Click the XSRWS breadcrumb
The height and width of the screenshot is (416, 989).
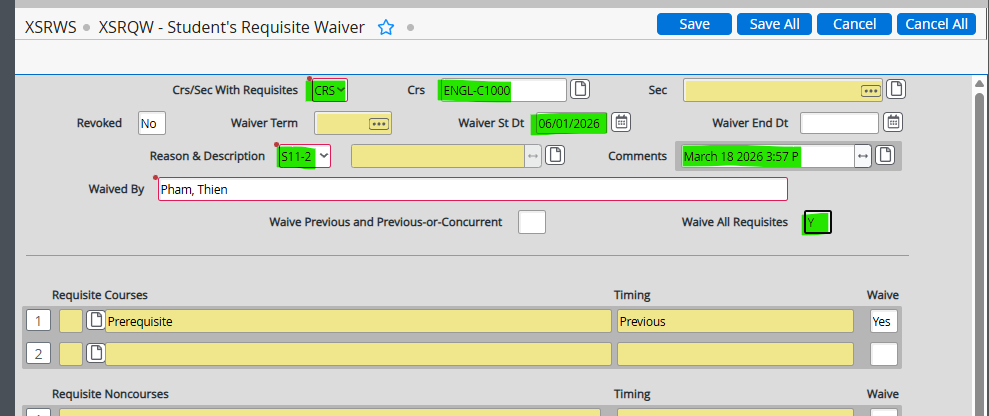[50, 27]
